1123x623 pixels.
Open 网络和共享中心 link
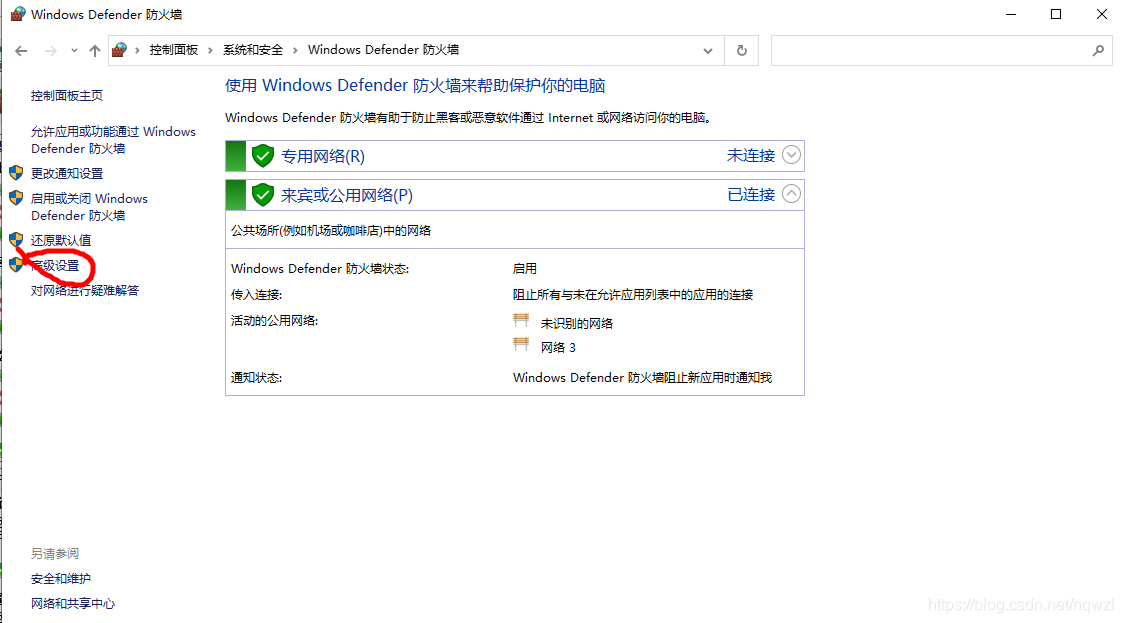(72, 604)
